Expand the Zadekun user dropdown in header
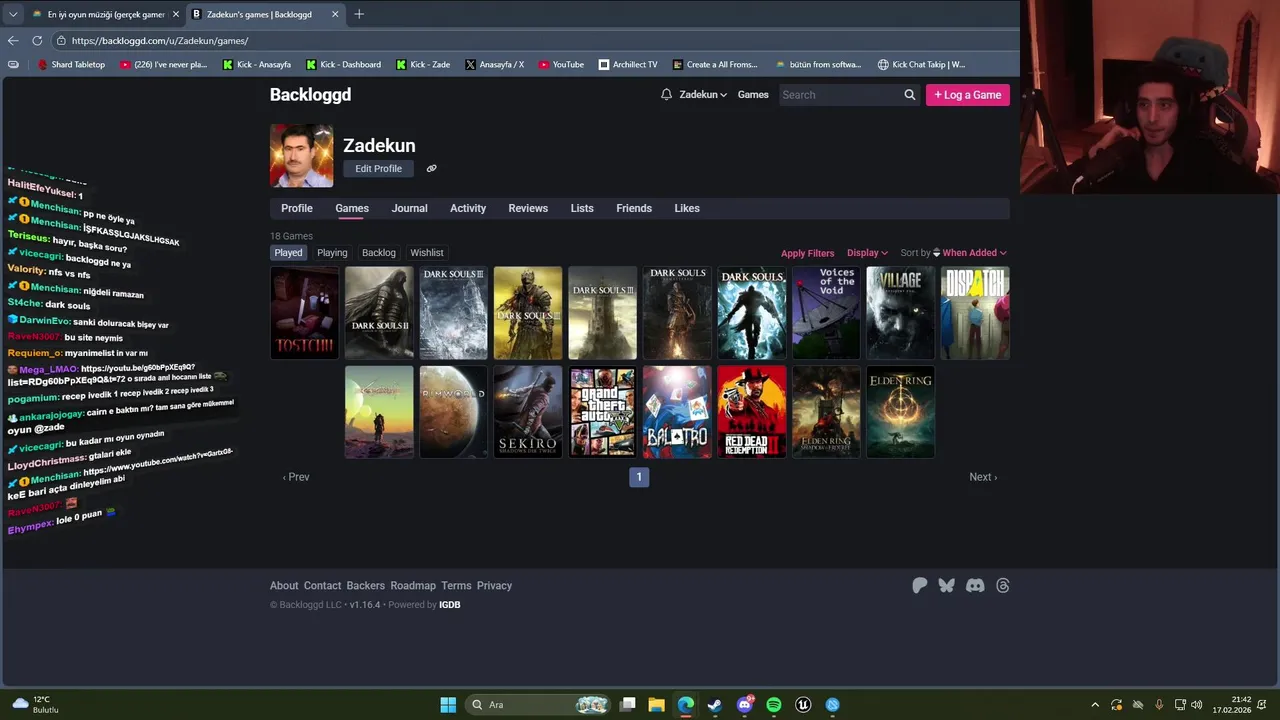 click(703, 95)
